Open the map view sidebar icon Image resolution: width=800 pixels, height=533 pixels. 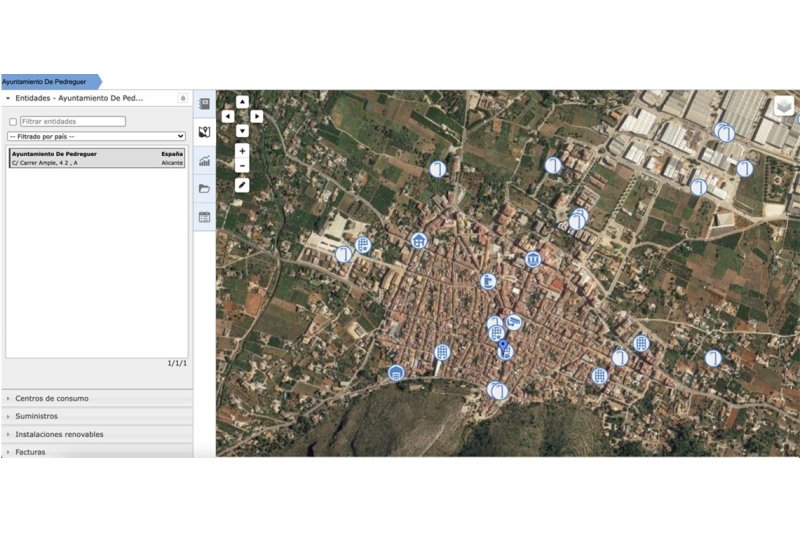[204, 131]
